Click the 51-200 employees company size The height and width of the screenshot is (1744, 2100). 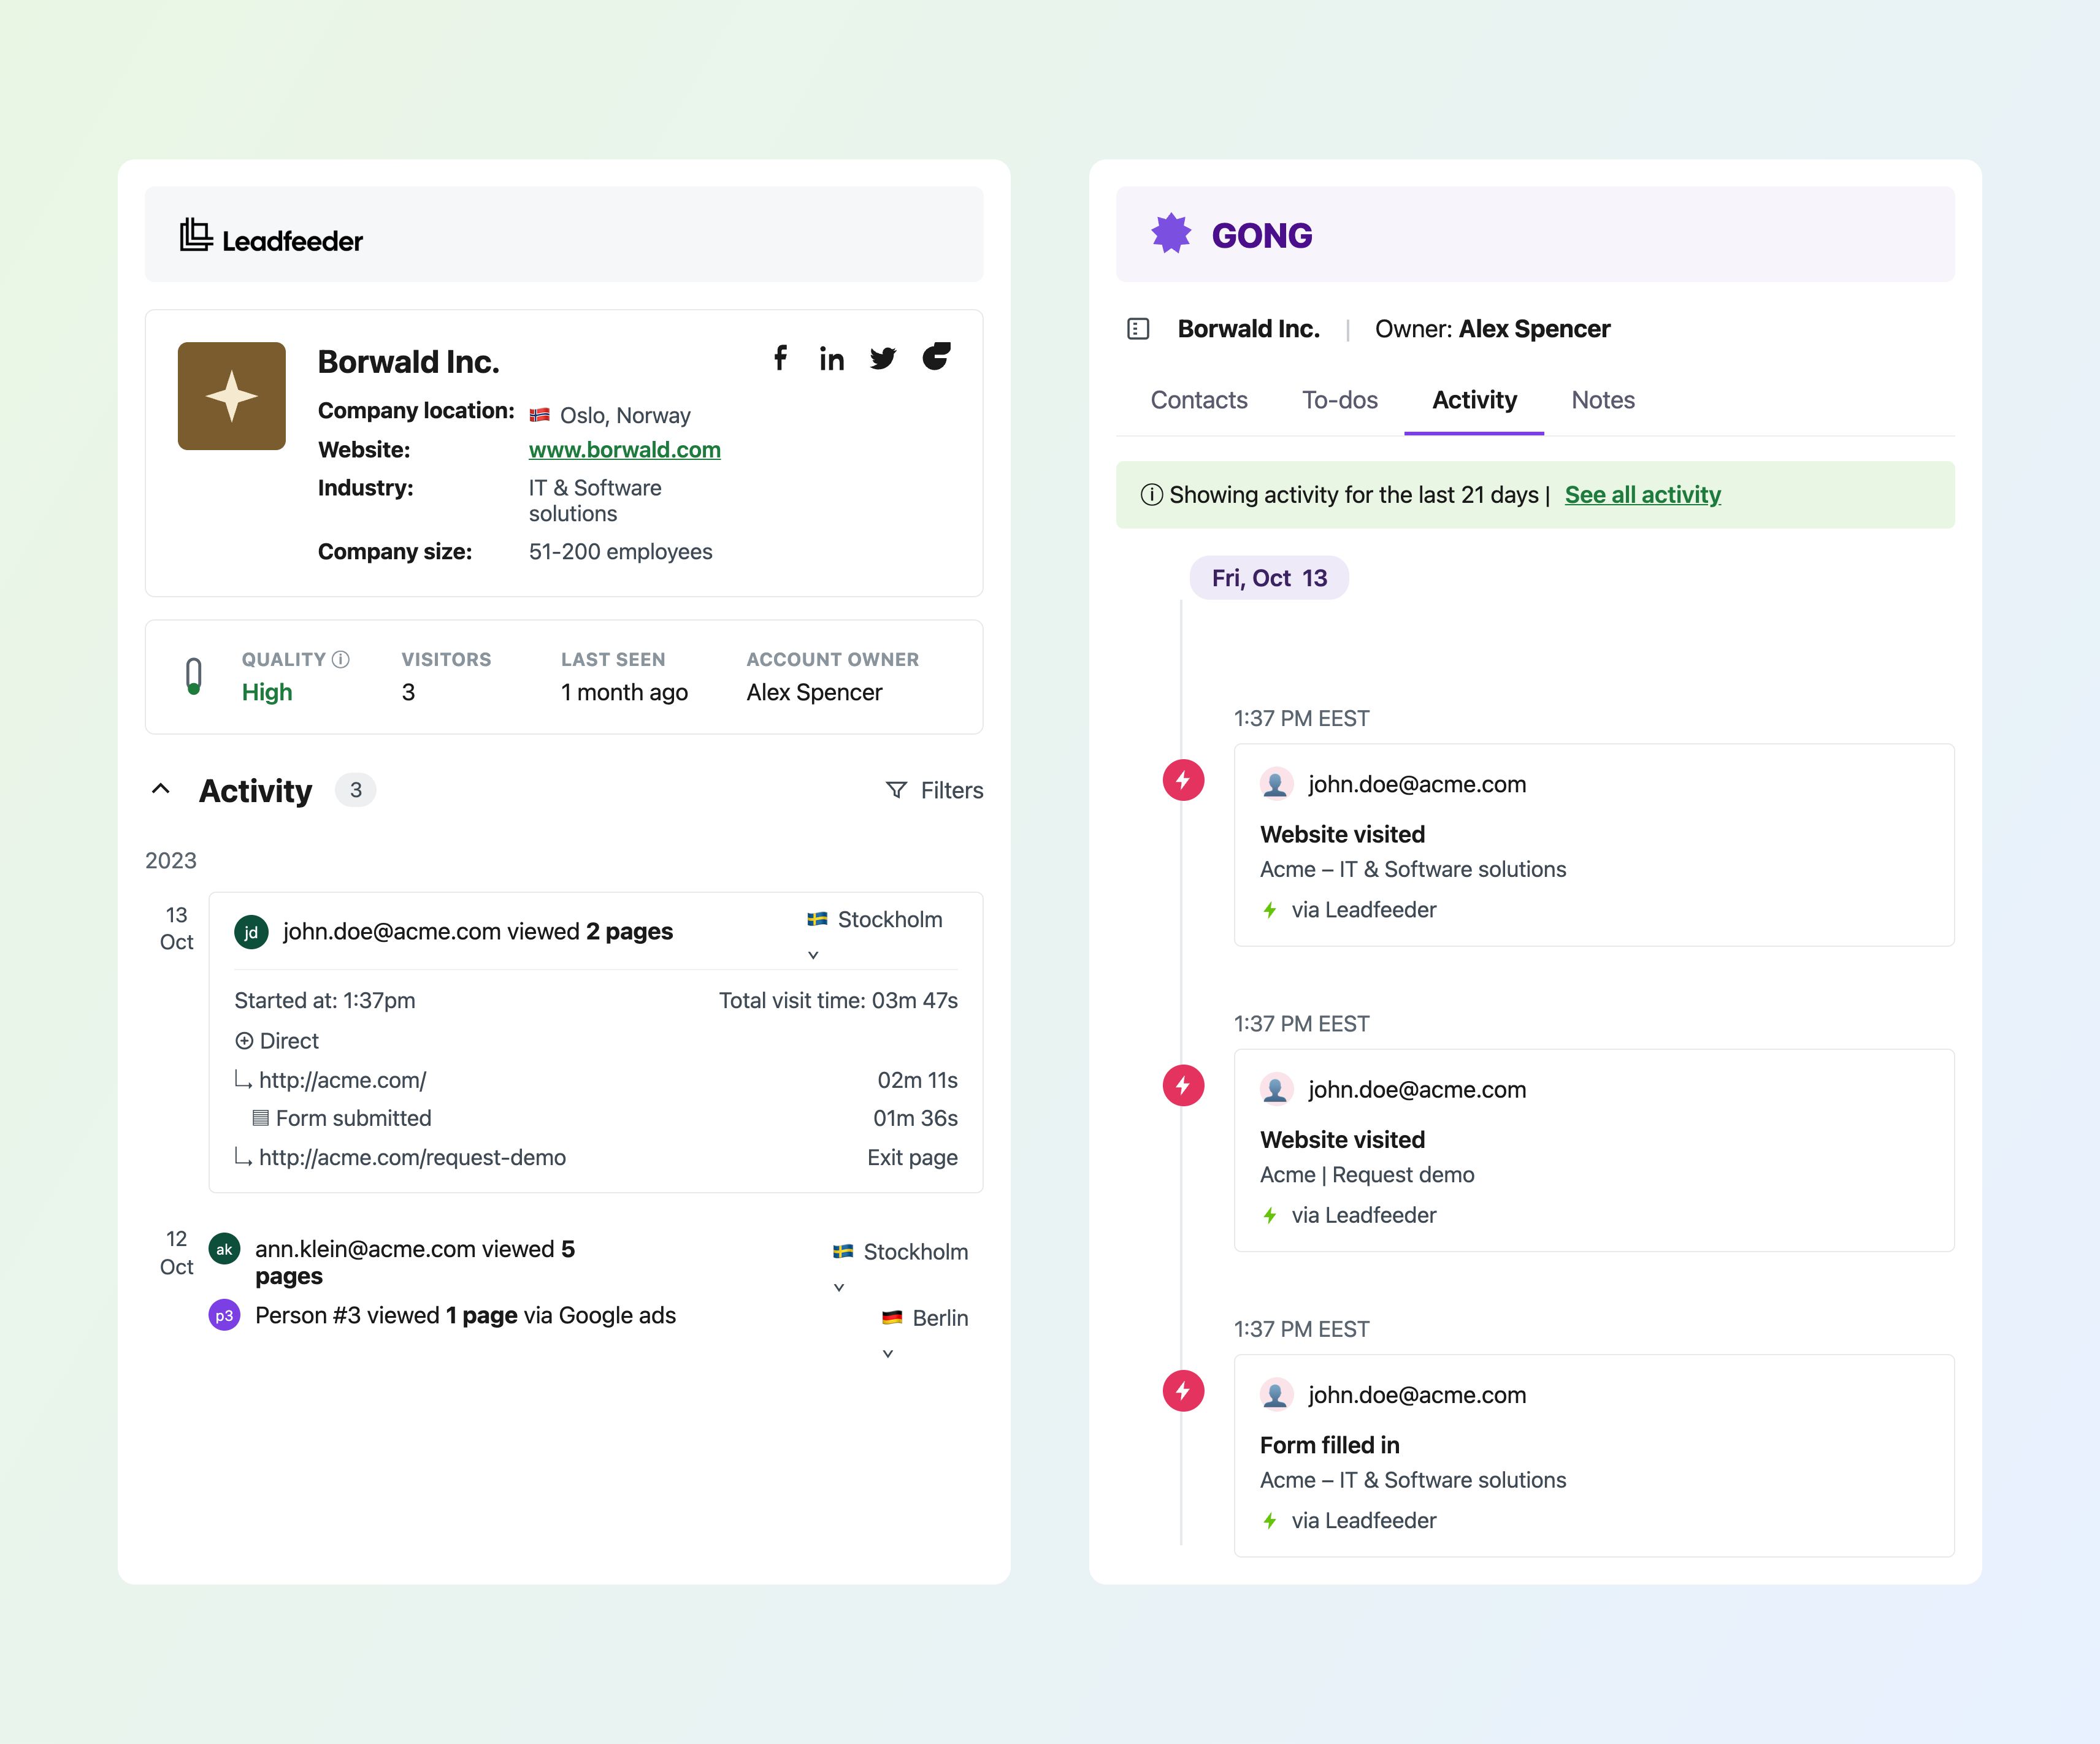pos(621,552)
